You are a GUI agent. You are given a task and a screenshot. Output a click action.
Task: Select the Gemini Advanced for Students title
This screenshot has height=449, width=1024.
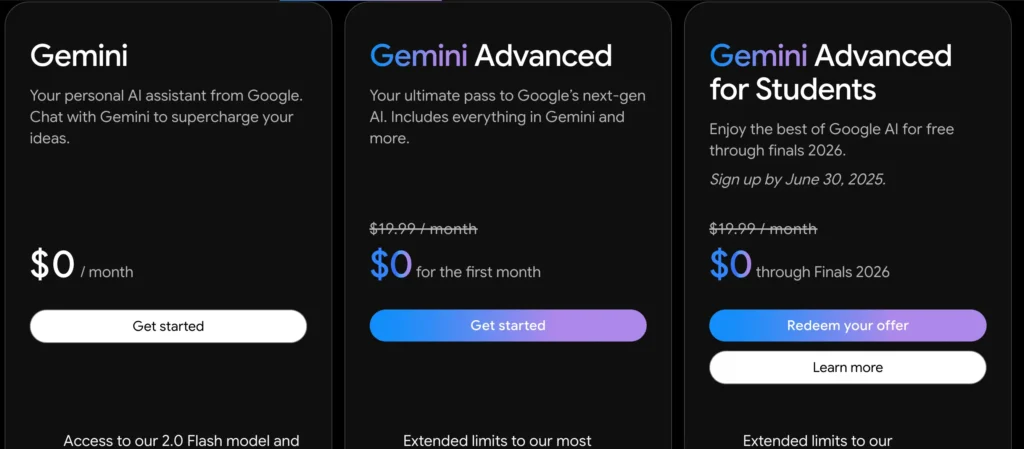tap(831, 72)
